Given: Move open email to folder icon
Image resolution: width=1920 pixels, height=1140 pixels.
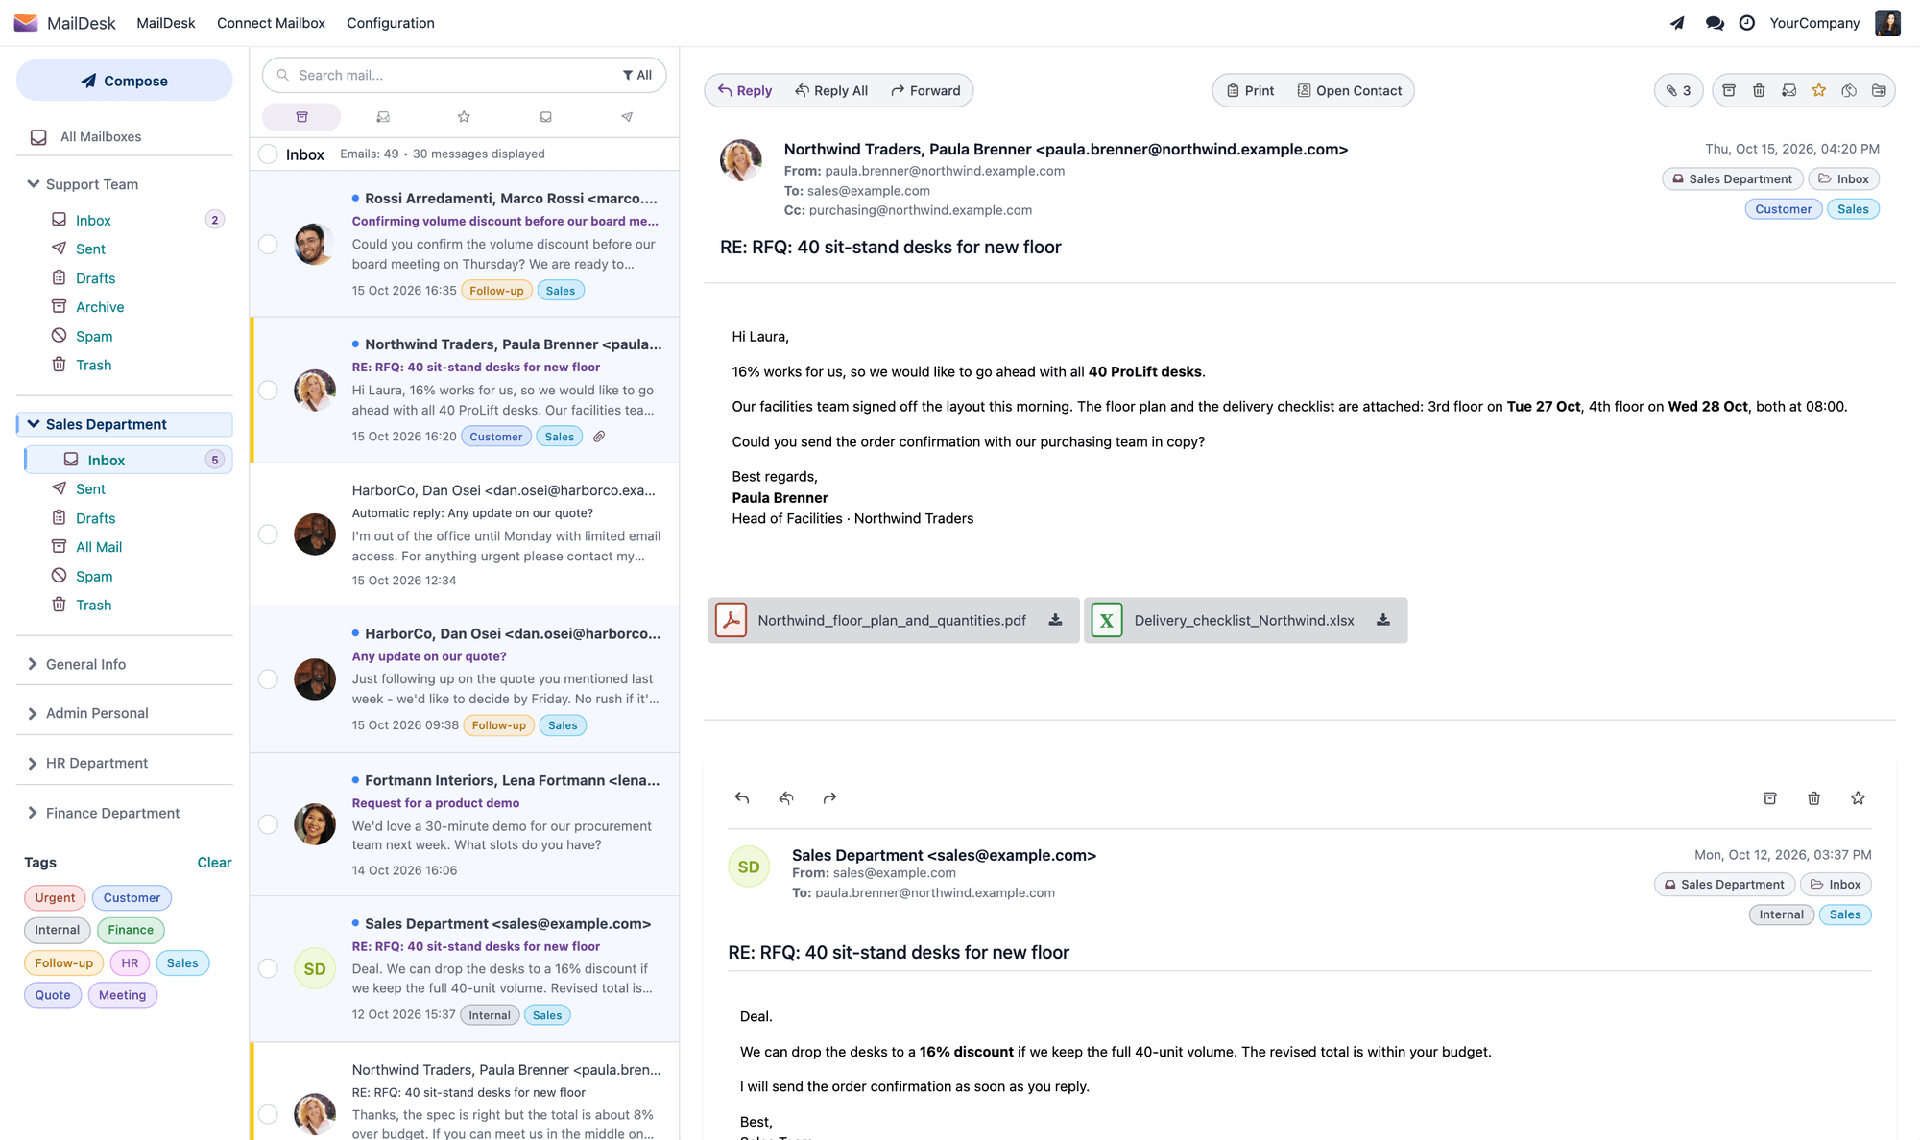Looking at the screenshot, I should tap(1879, 90).
